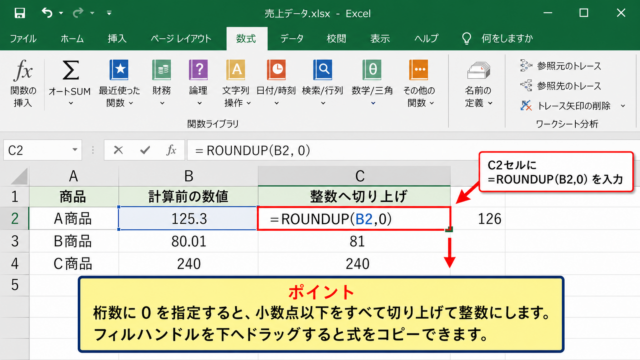Select the 数式 ribbon tab
Viewport: 640px width, 360px height.
246,38
